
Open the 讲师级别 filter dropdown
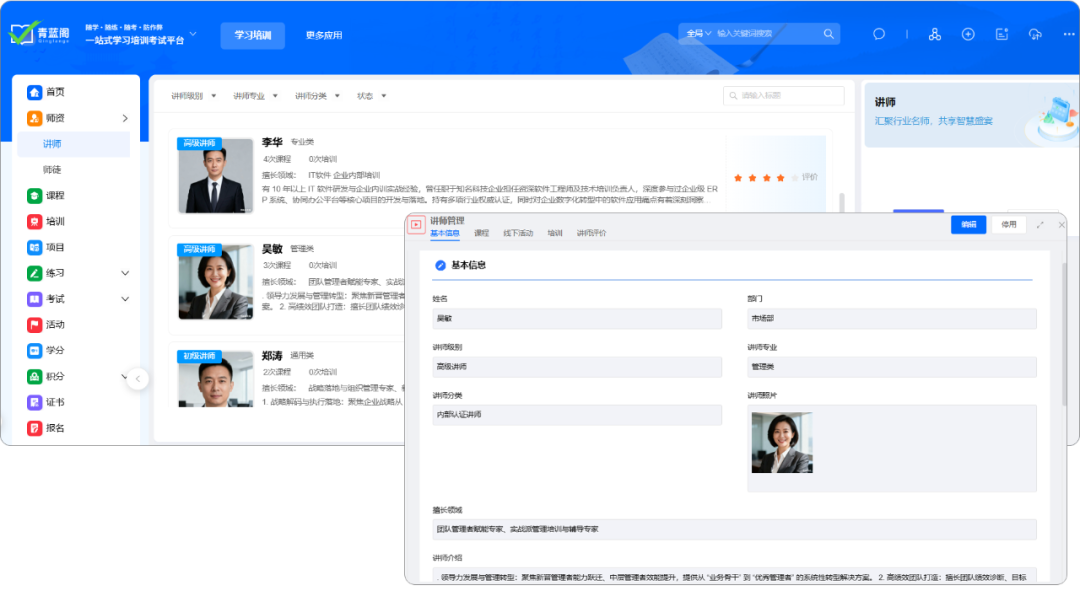pos(192,95)
